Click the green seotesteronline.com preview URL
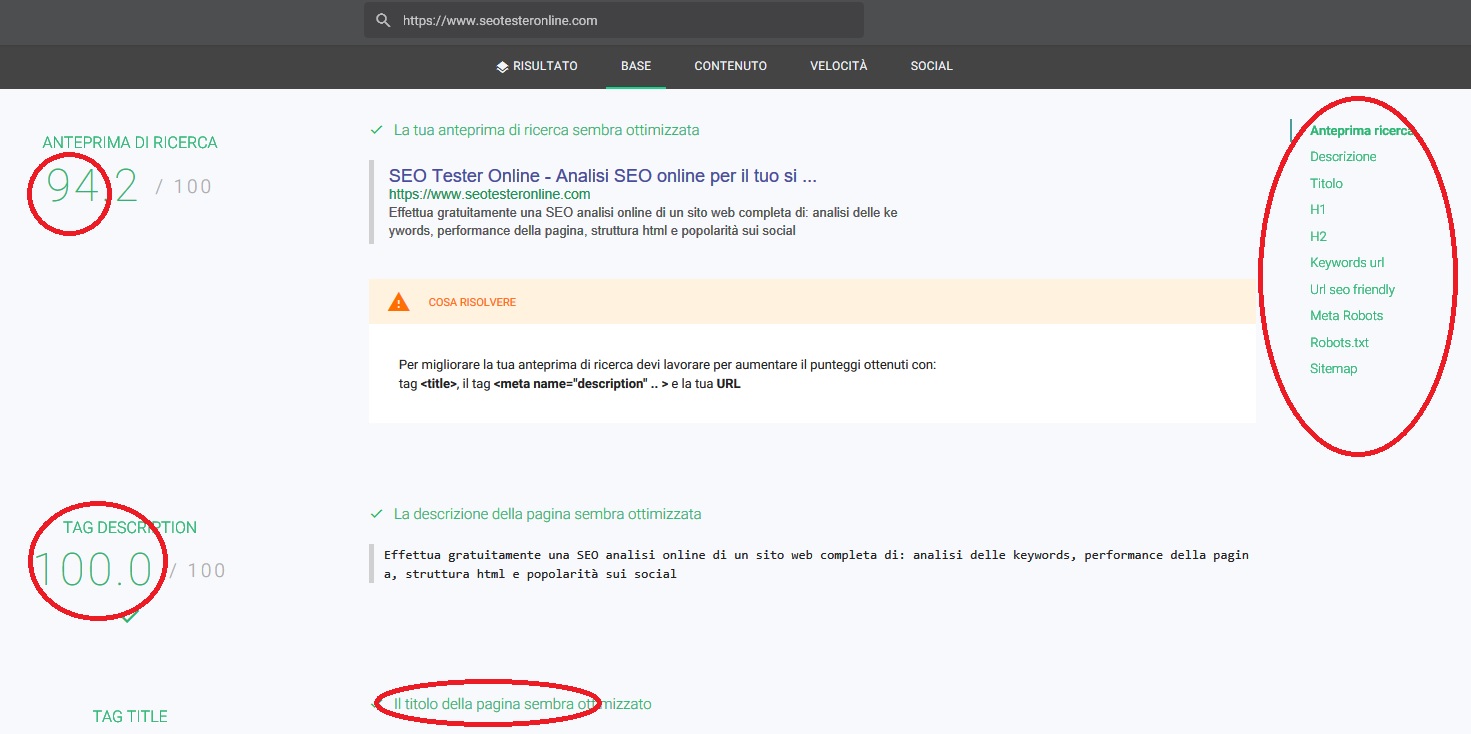This screenshot has height=734, width=1471. coord(490,194)
